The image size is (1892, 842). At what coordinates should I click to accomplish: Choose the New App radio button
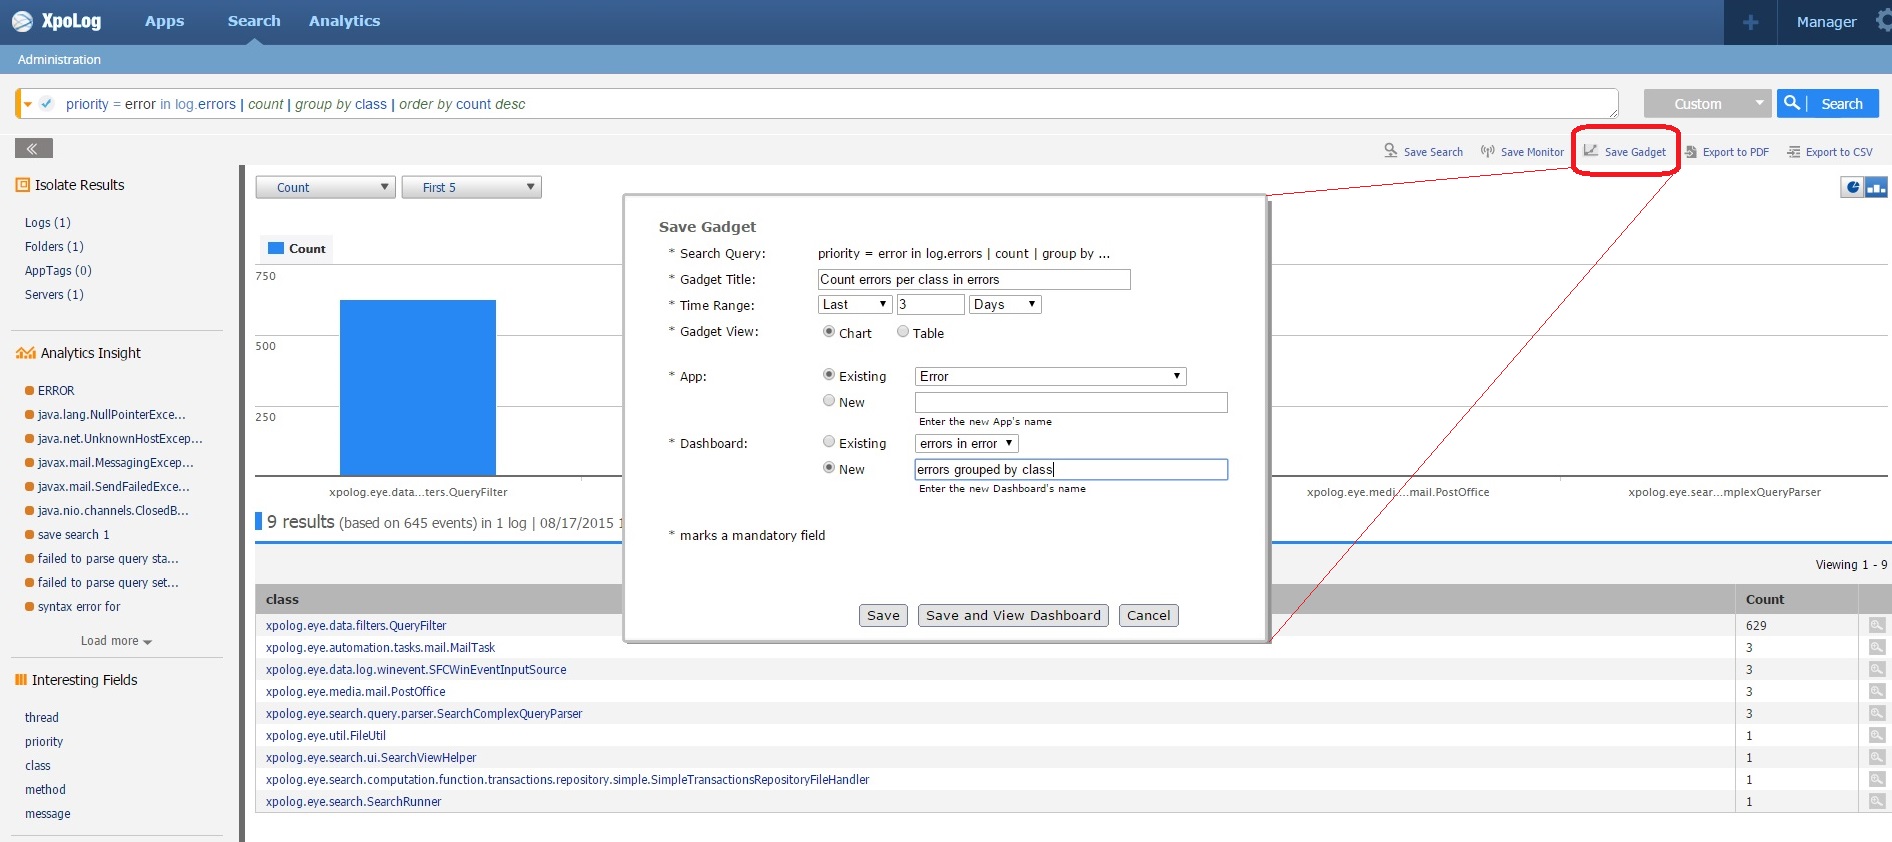coord(829,401)
